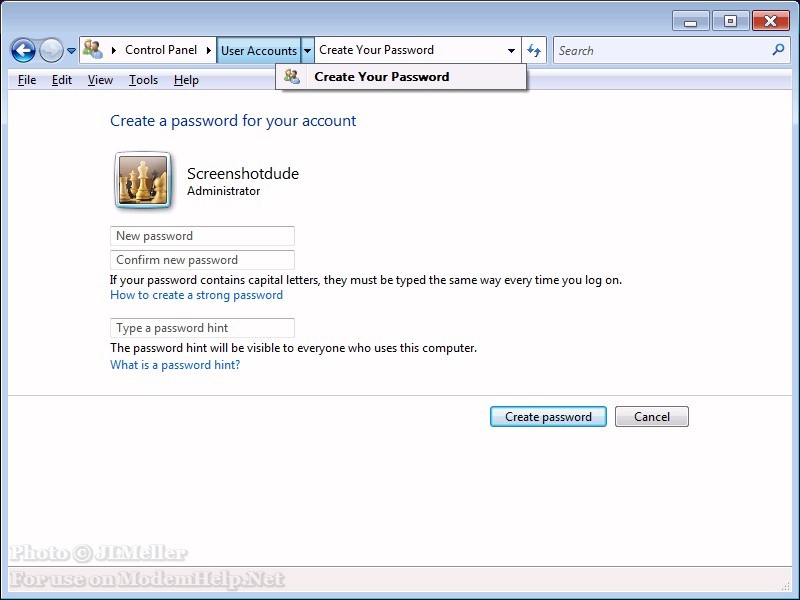Click the greyed Forward arrow button
This screenshot has width=800, height=600.
pyautogui.click(x=51, y=50)
